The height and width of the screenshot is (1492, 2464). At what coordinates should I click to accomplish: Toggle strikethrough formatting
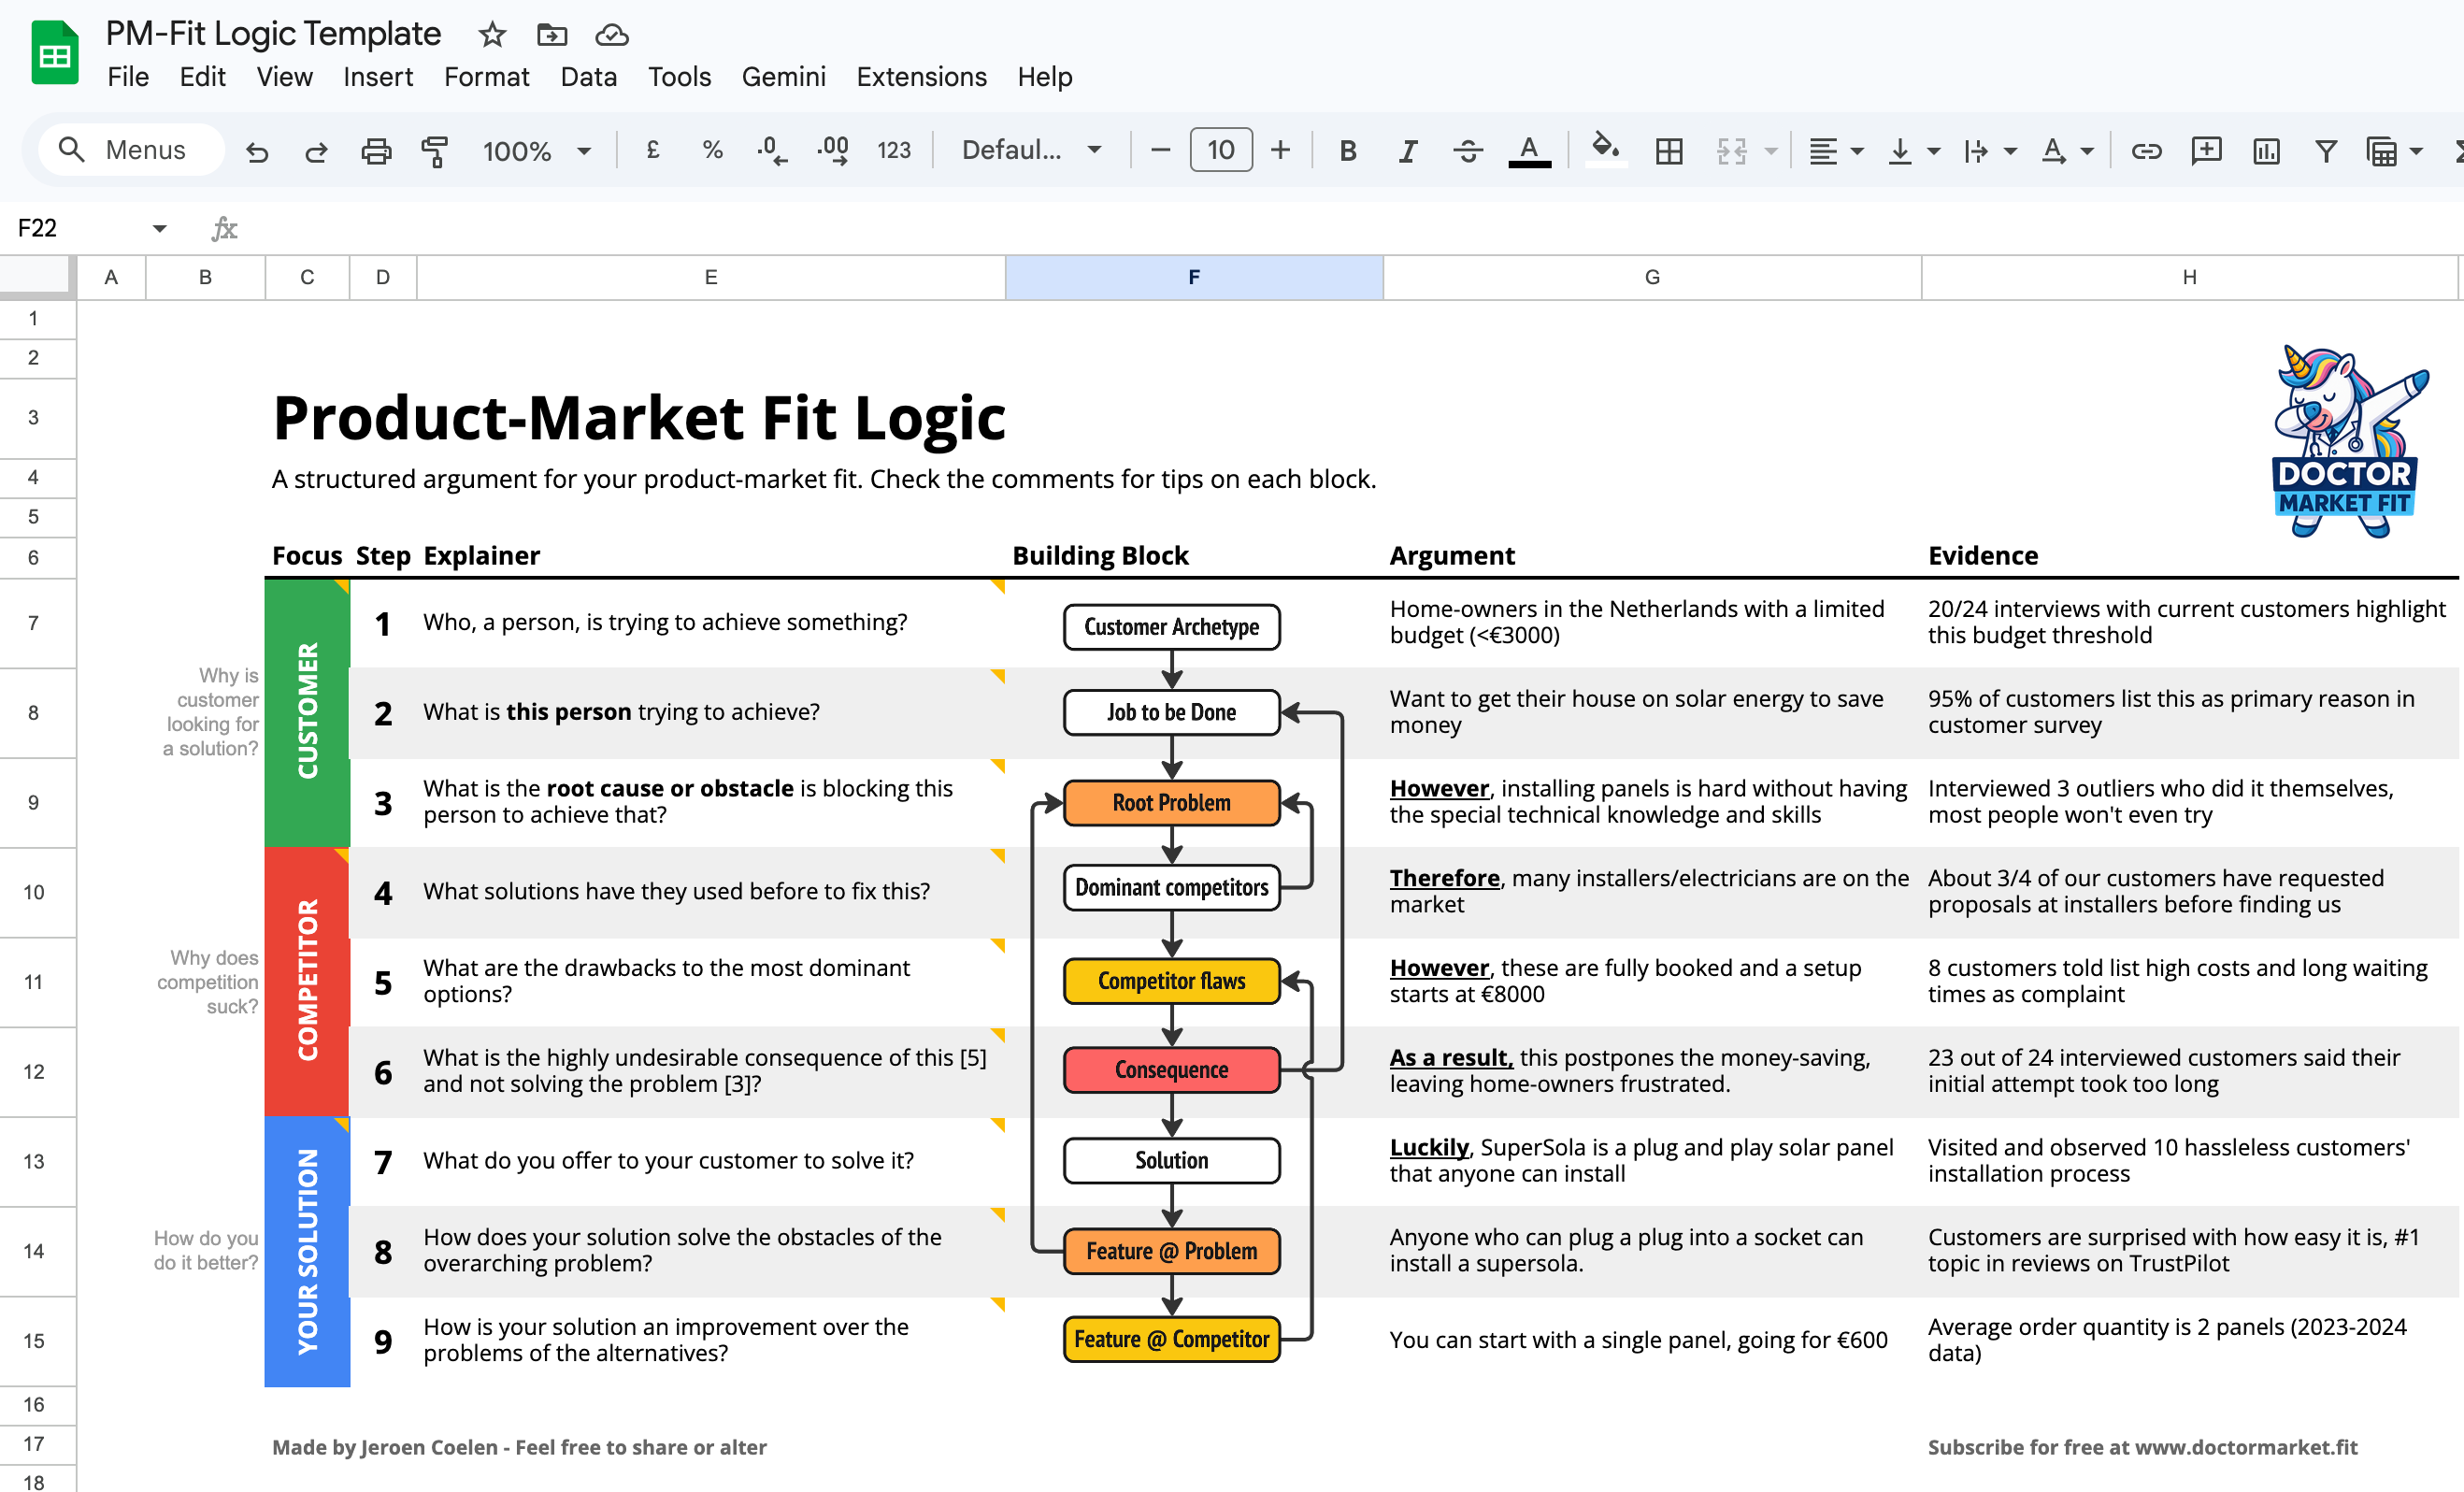1467,151
